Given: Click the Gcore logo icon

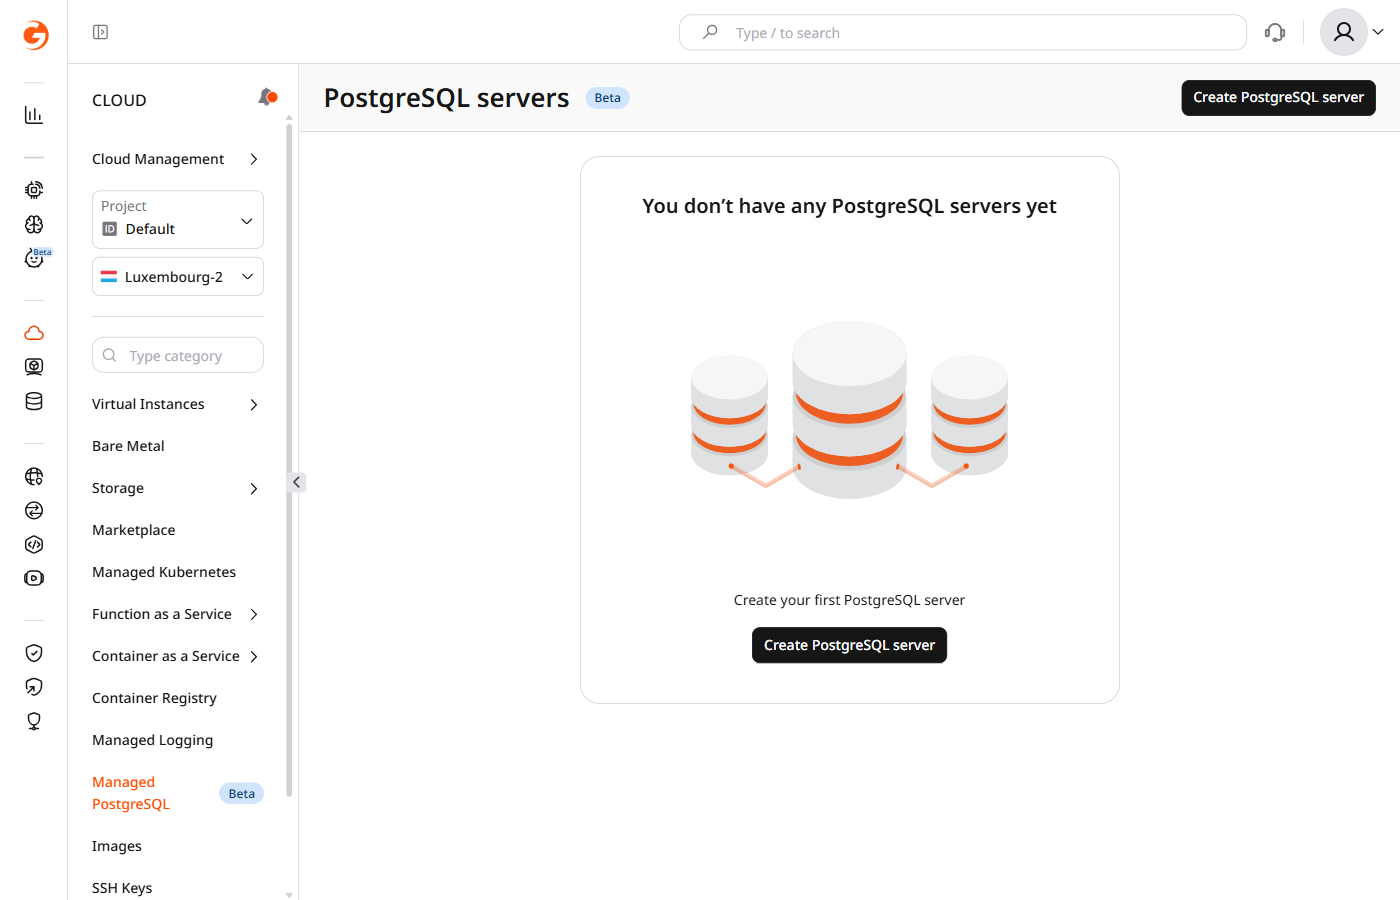Looking at the screenshot, I should [35, 35].
